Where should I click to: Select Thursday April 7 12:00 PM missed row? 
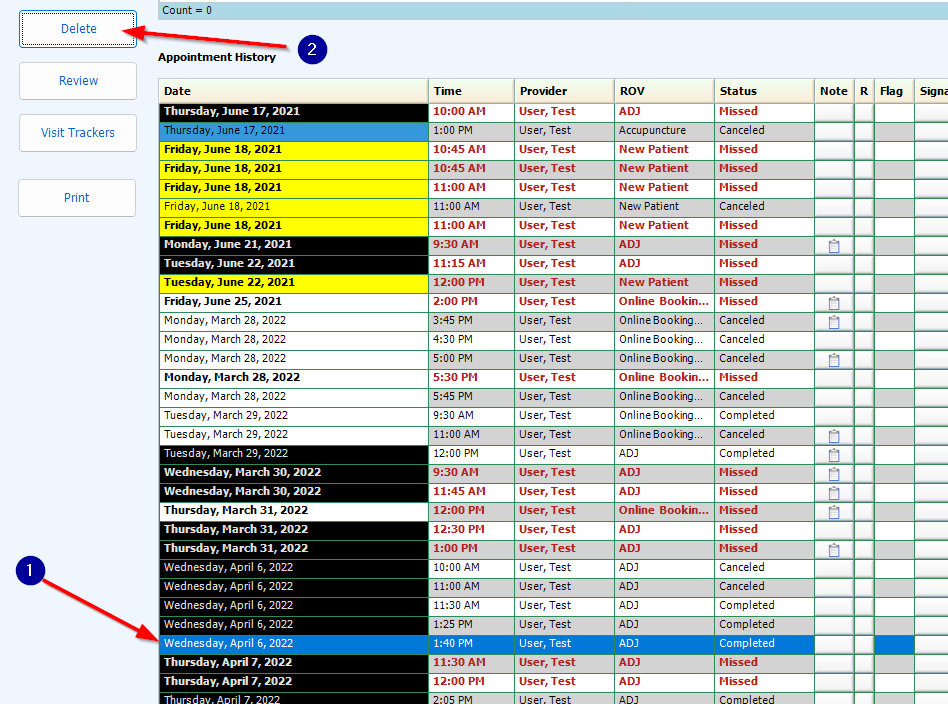point(553,681)
